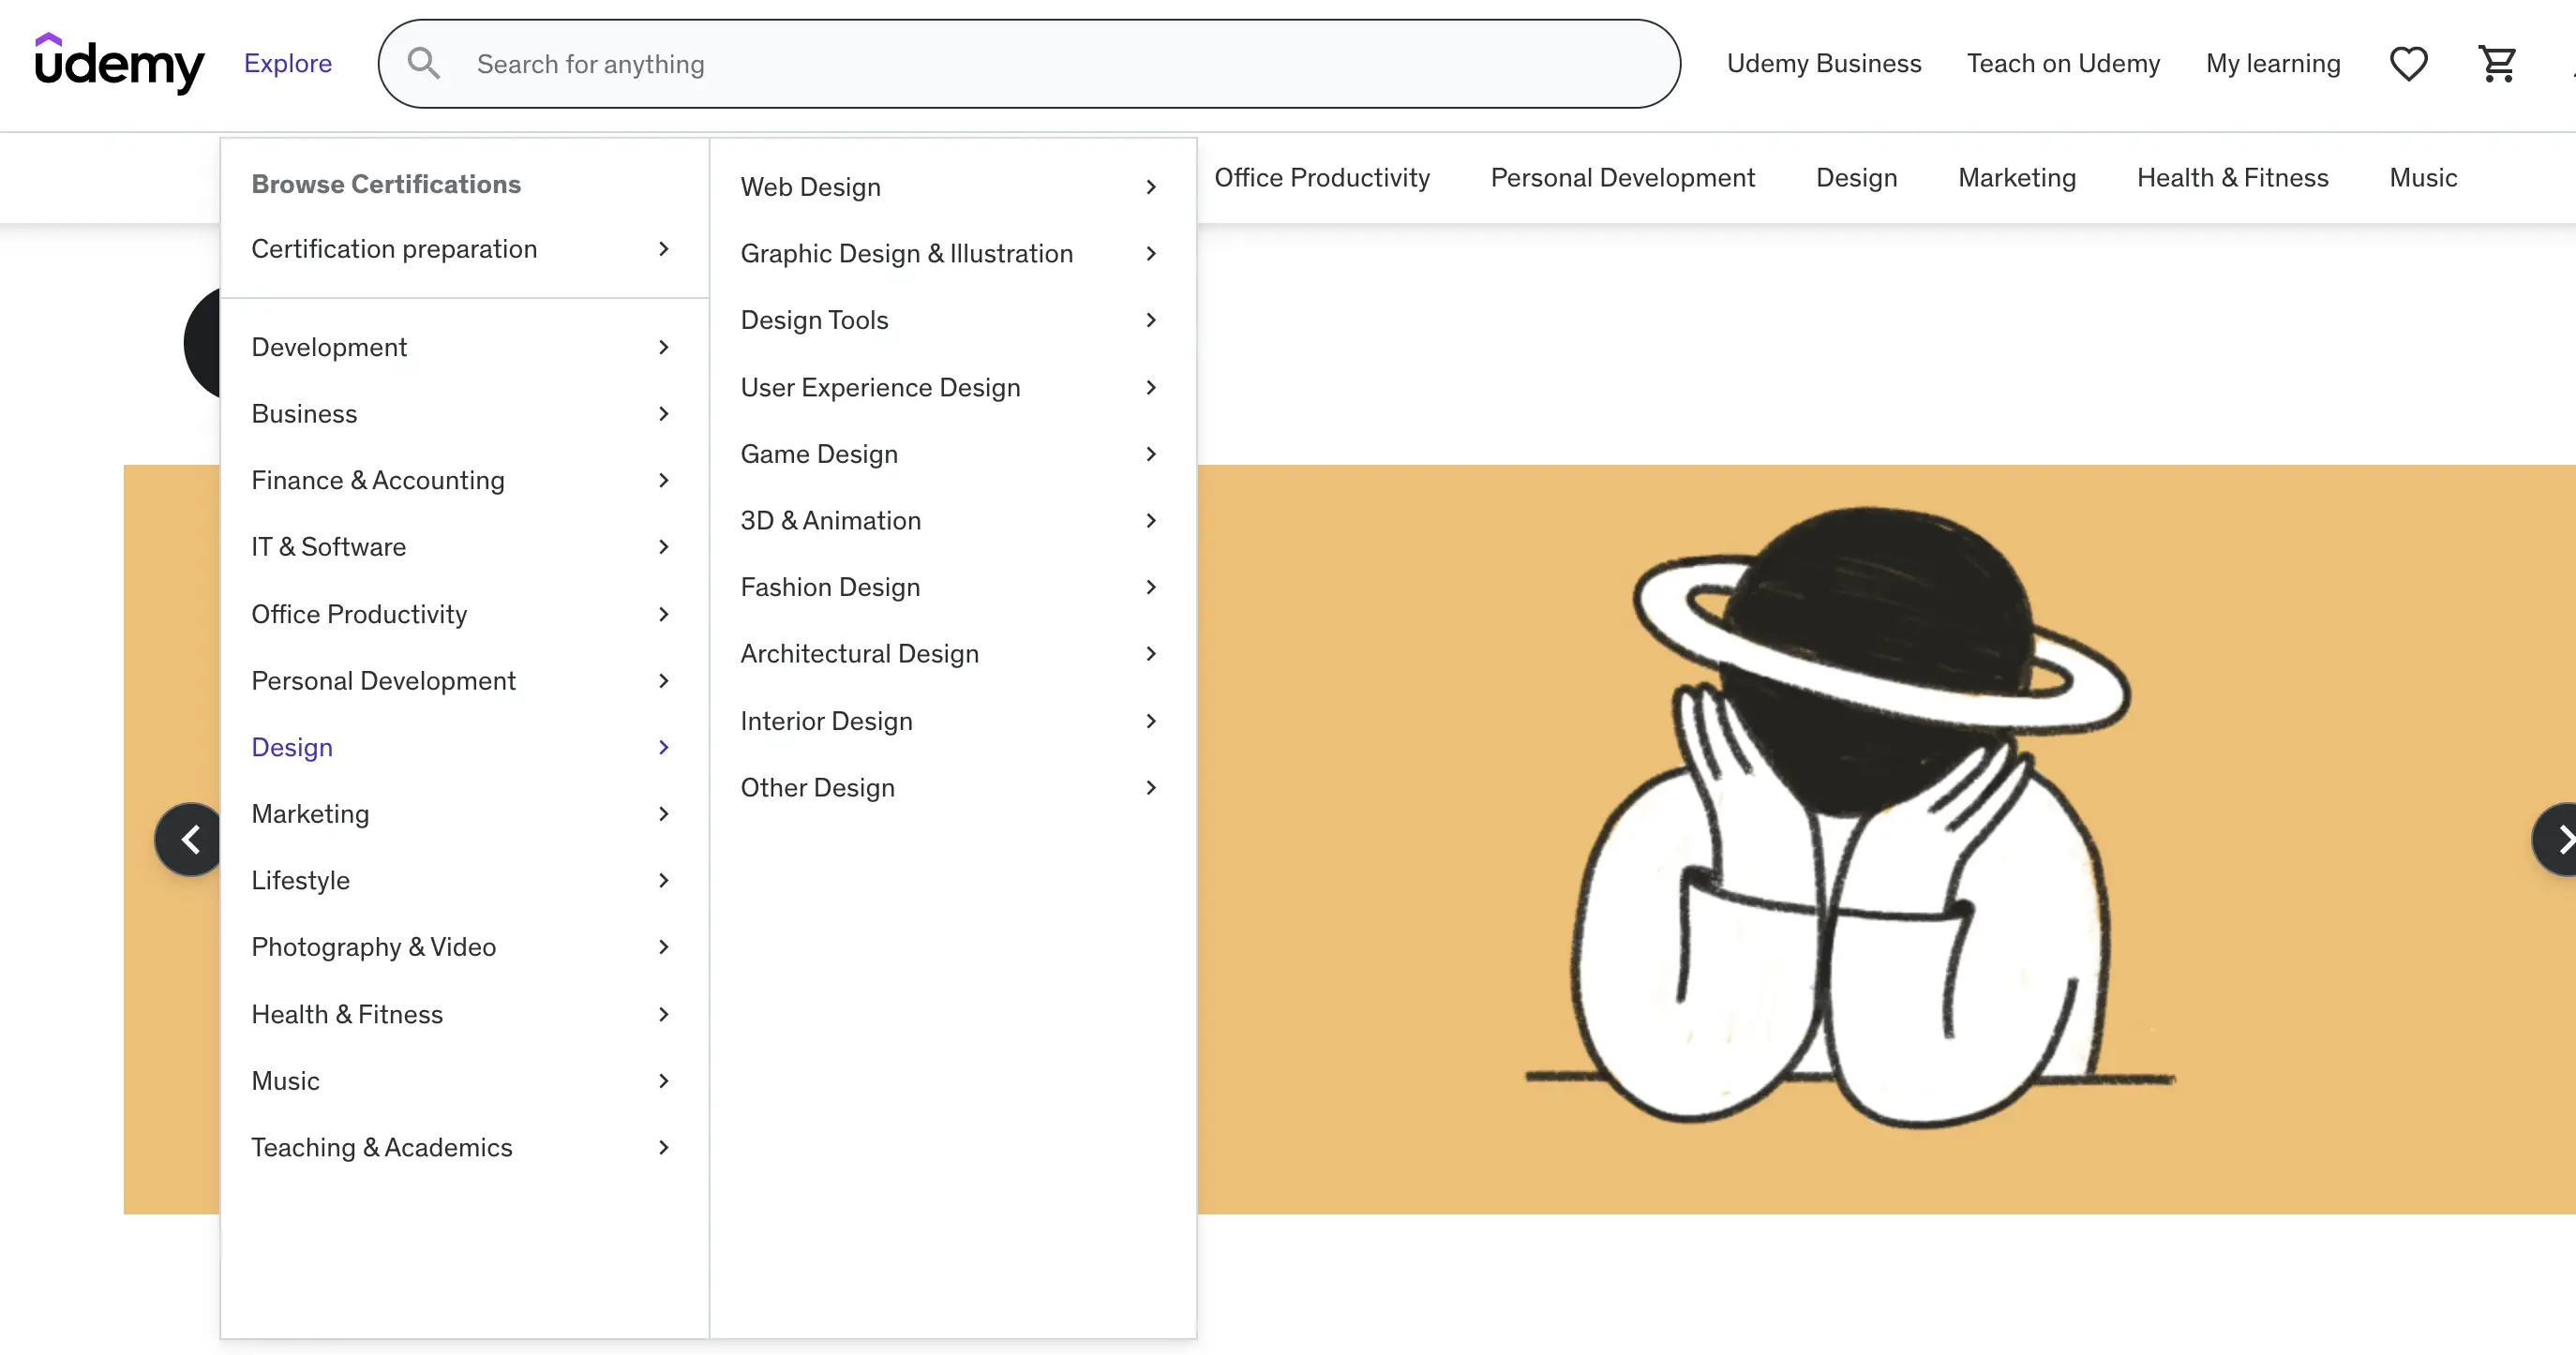Go to Udemy logo home
The image size is (2576, 1355).
[x=119, y=63]
